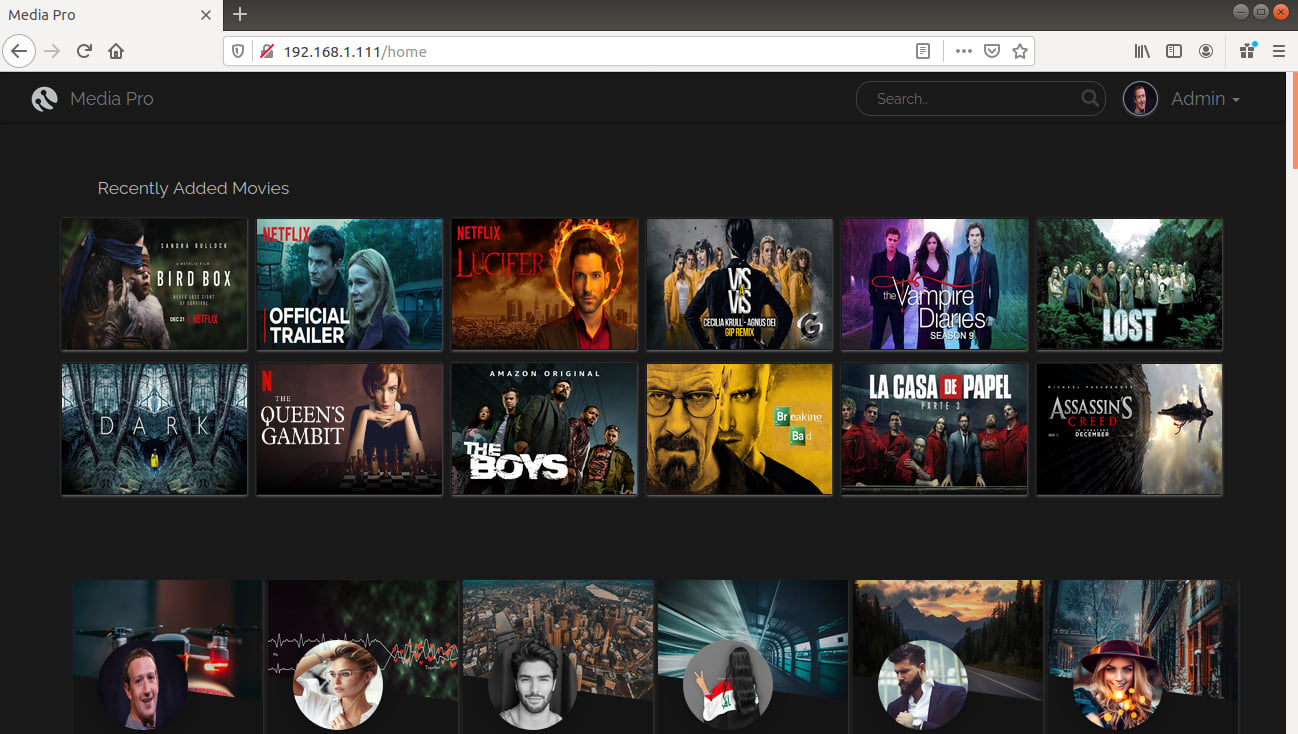Save page to Pocket icon
This screenshot has height=734, width=1298.
click(991, 51)
